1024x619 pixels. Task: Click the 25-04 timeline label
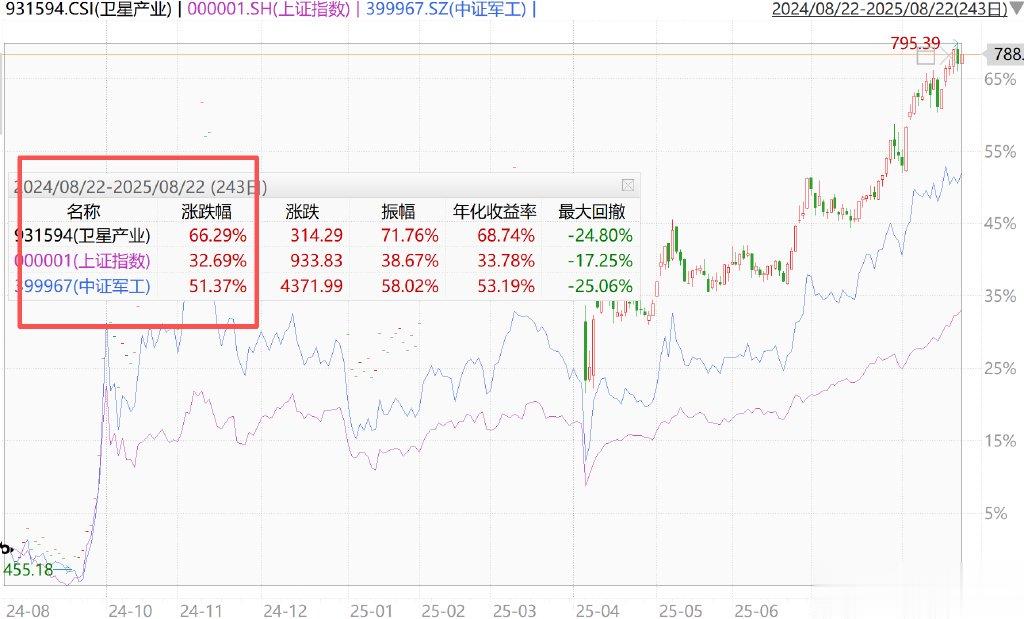[x=597, y=611]
